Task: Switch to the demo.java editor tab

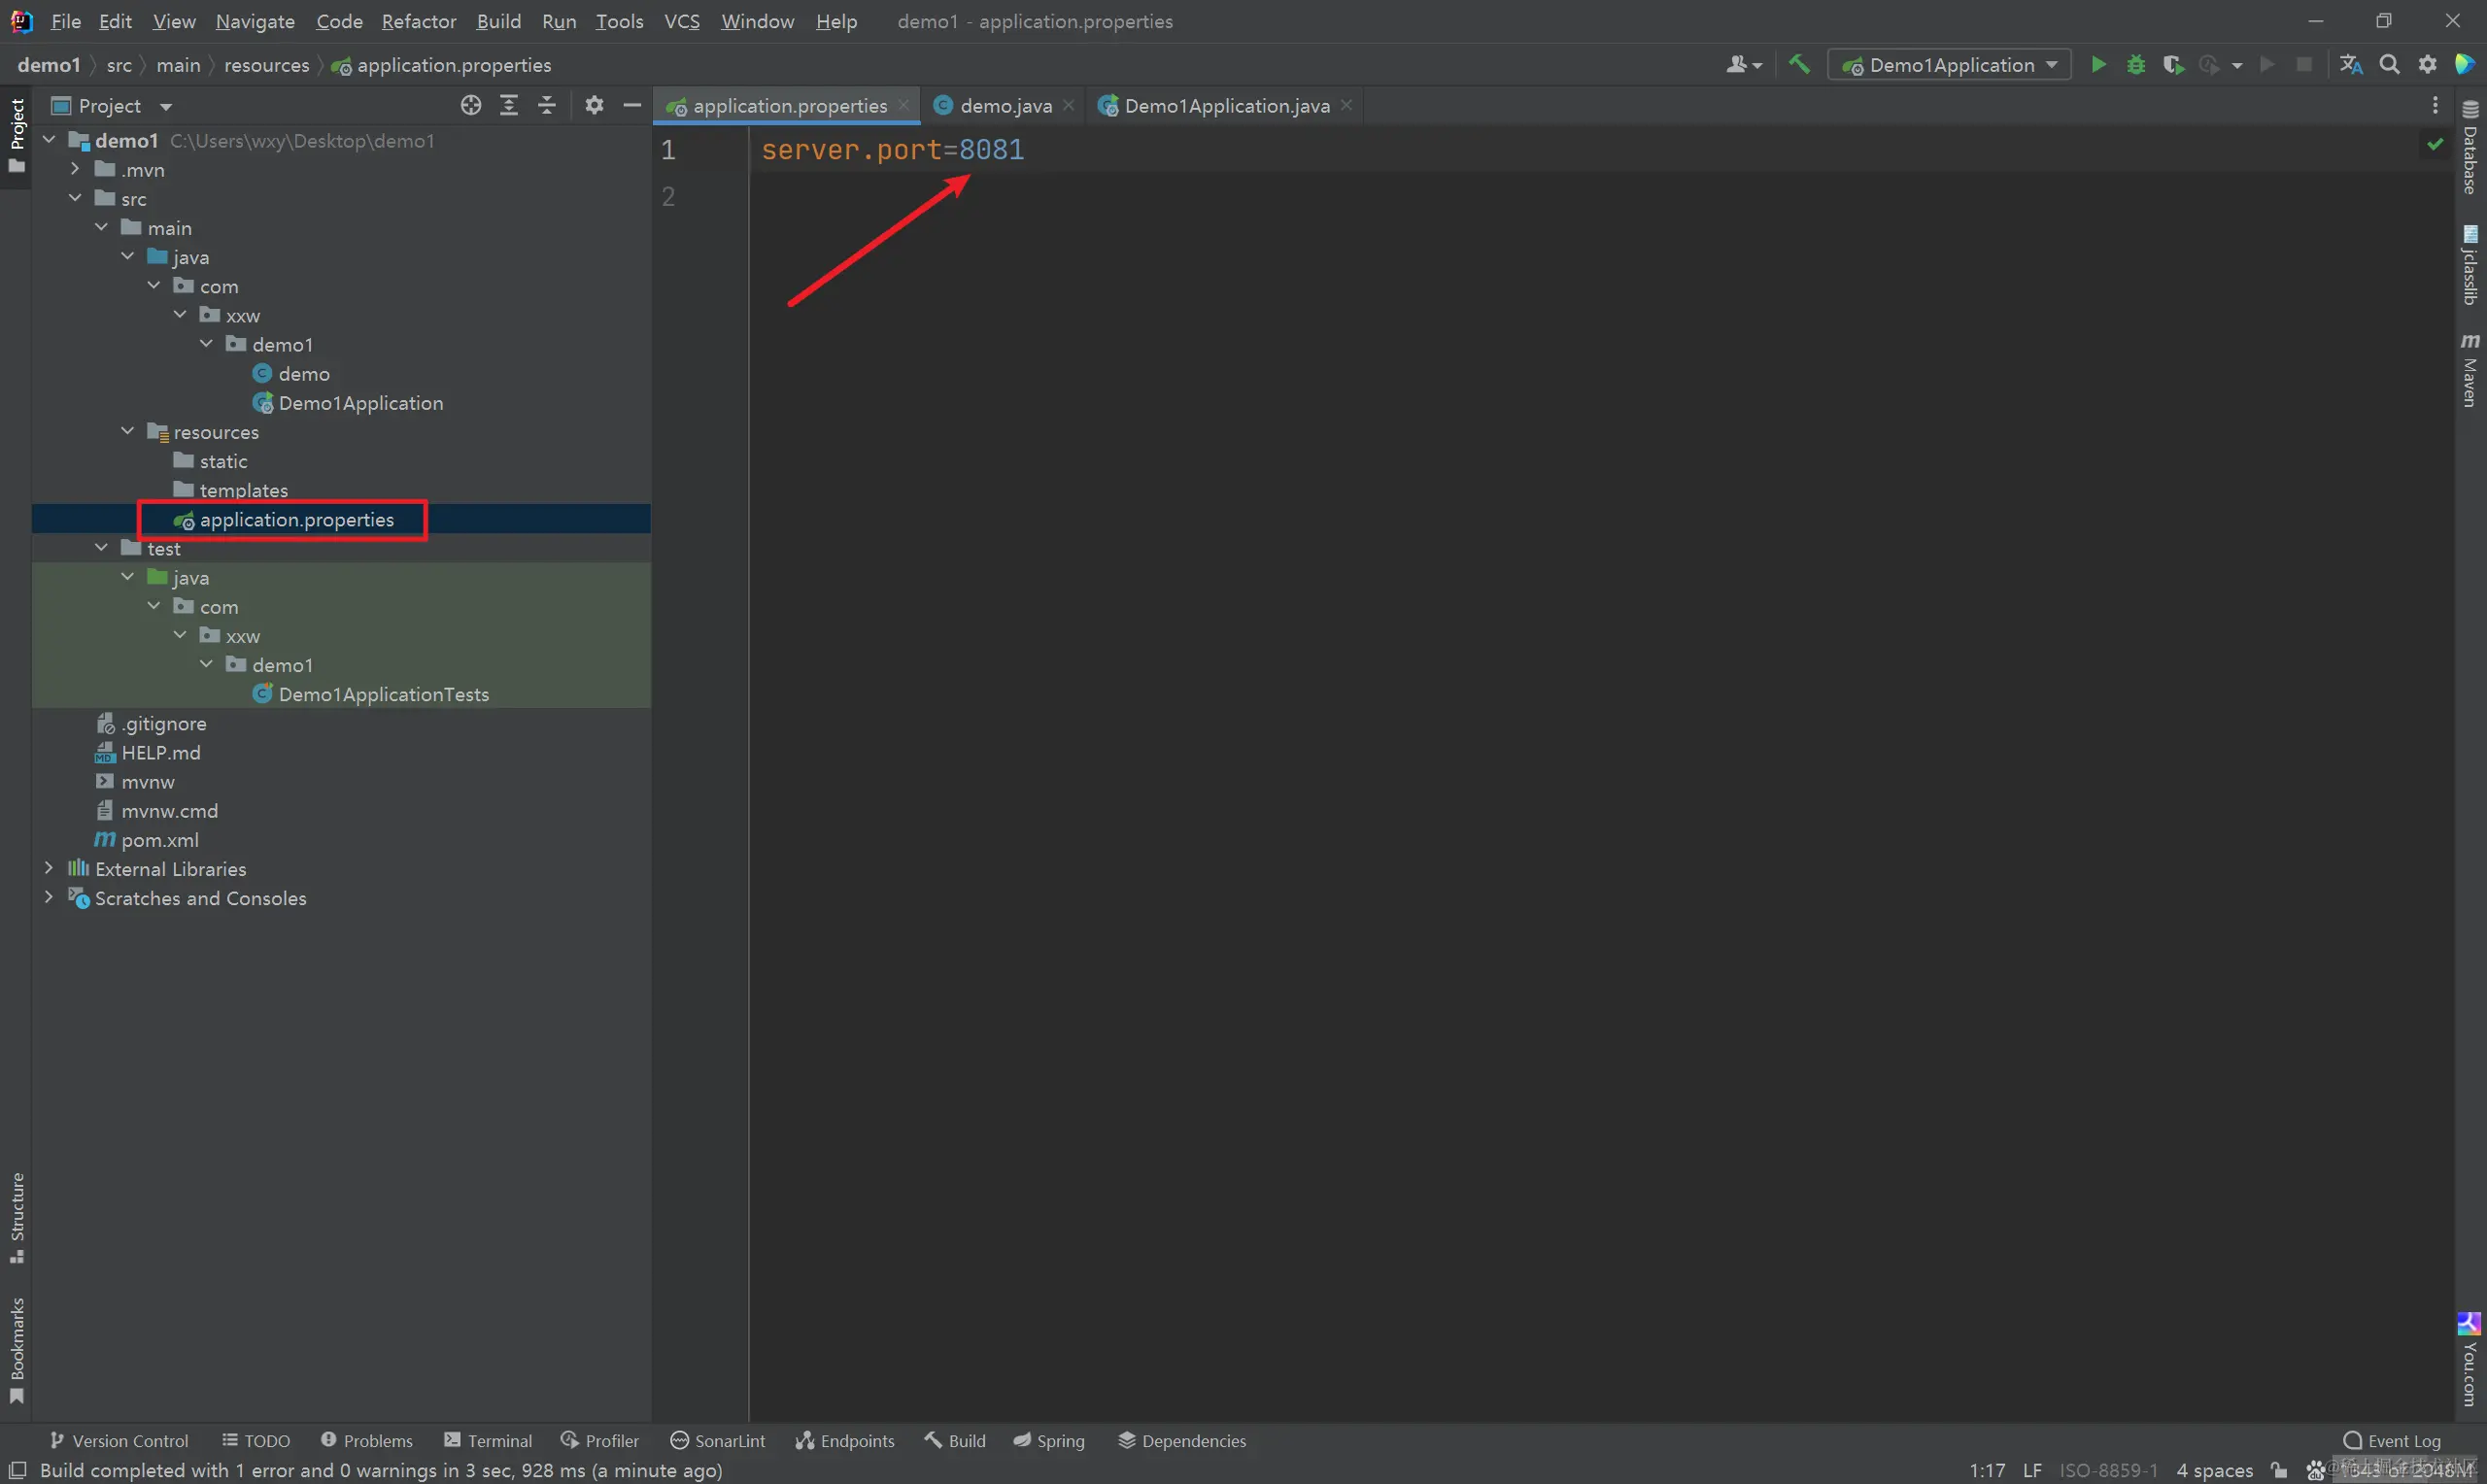Action: click(x=1005, y=105)
